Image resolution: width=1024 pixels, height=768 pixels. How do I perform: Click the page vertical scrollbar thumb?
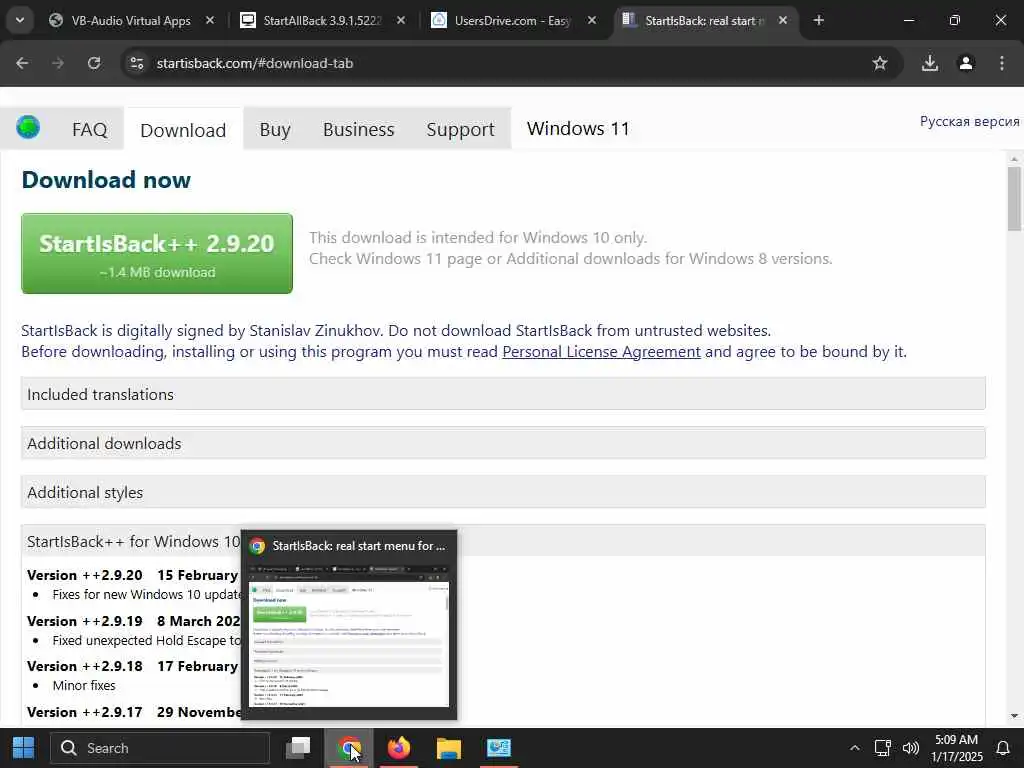coord(1014,199)
